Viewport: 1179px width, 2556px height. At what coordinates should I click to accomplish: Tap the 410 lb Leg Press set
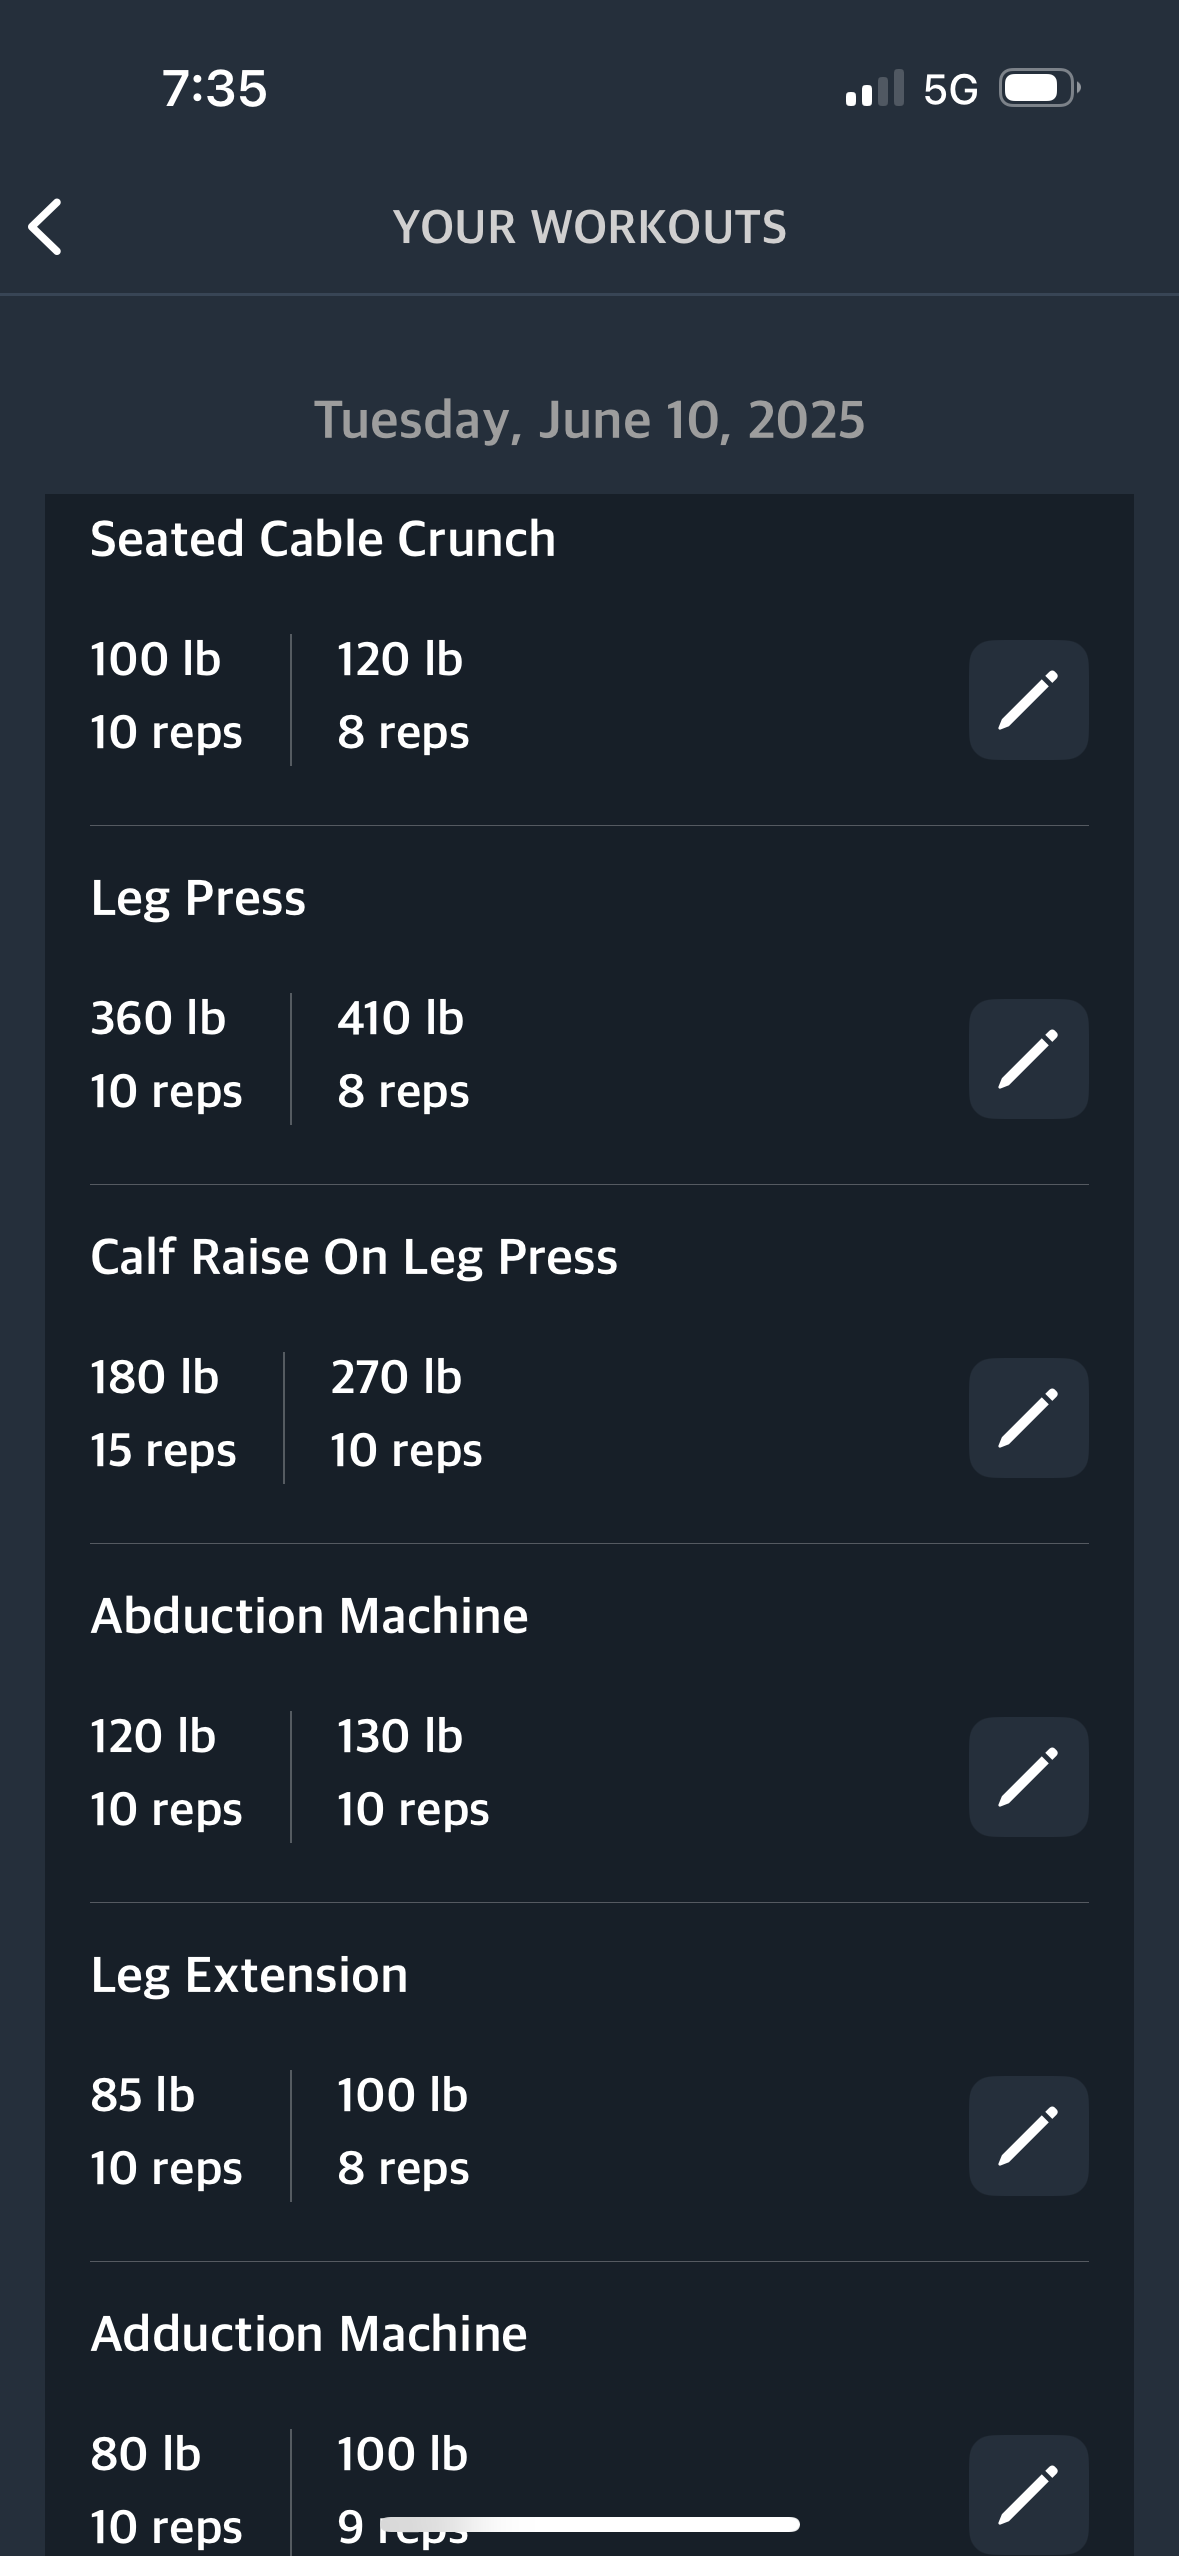(403, 1054)
